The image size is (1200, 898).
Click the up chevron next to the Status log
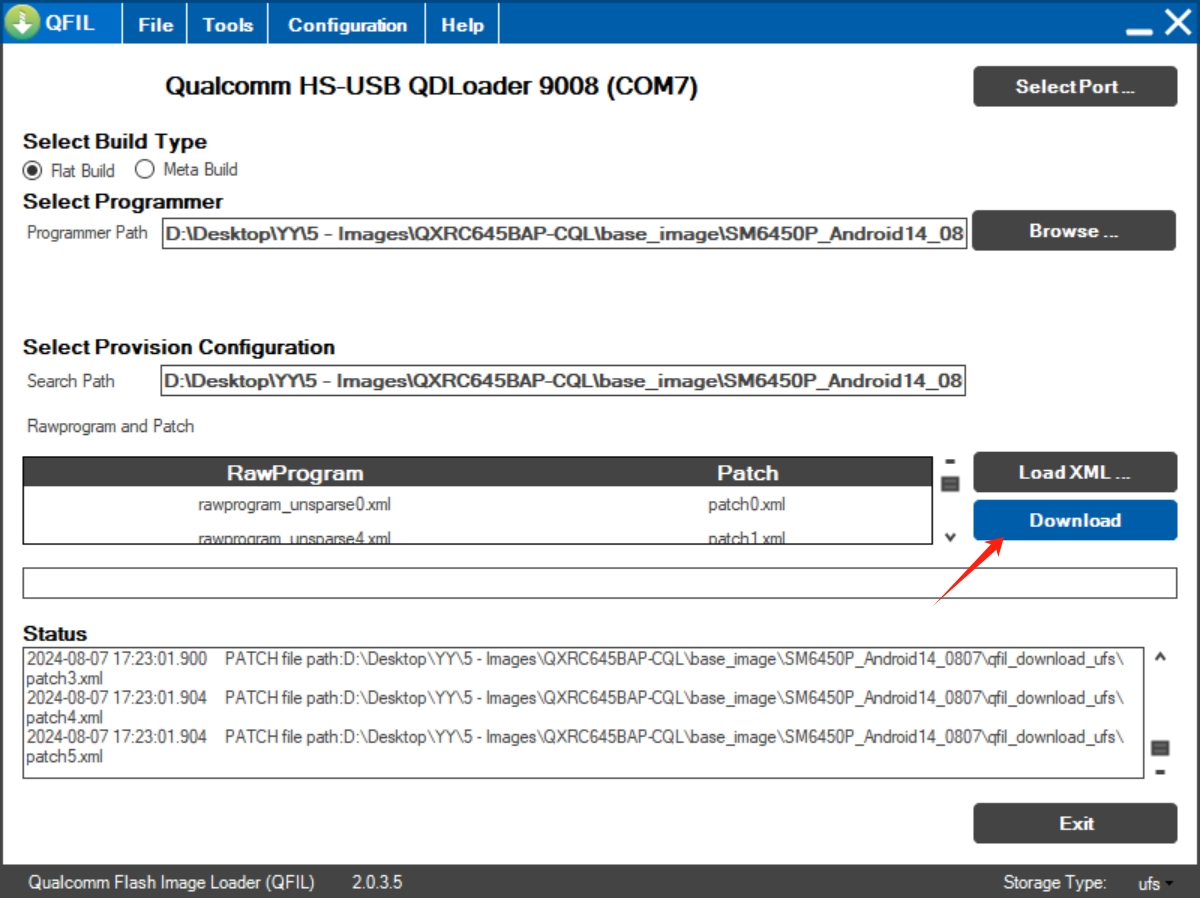tap(1160, 658)
